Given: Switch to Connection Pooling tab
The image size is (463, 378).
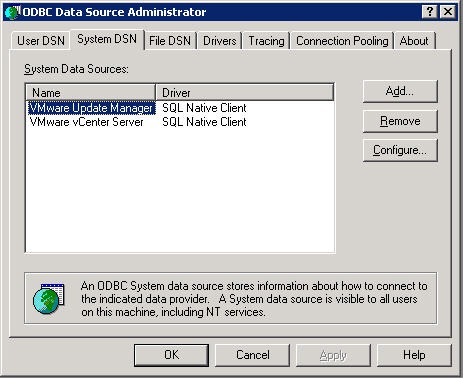Looking at the screenshot, I should pos(342,41).
